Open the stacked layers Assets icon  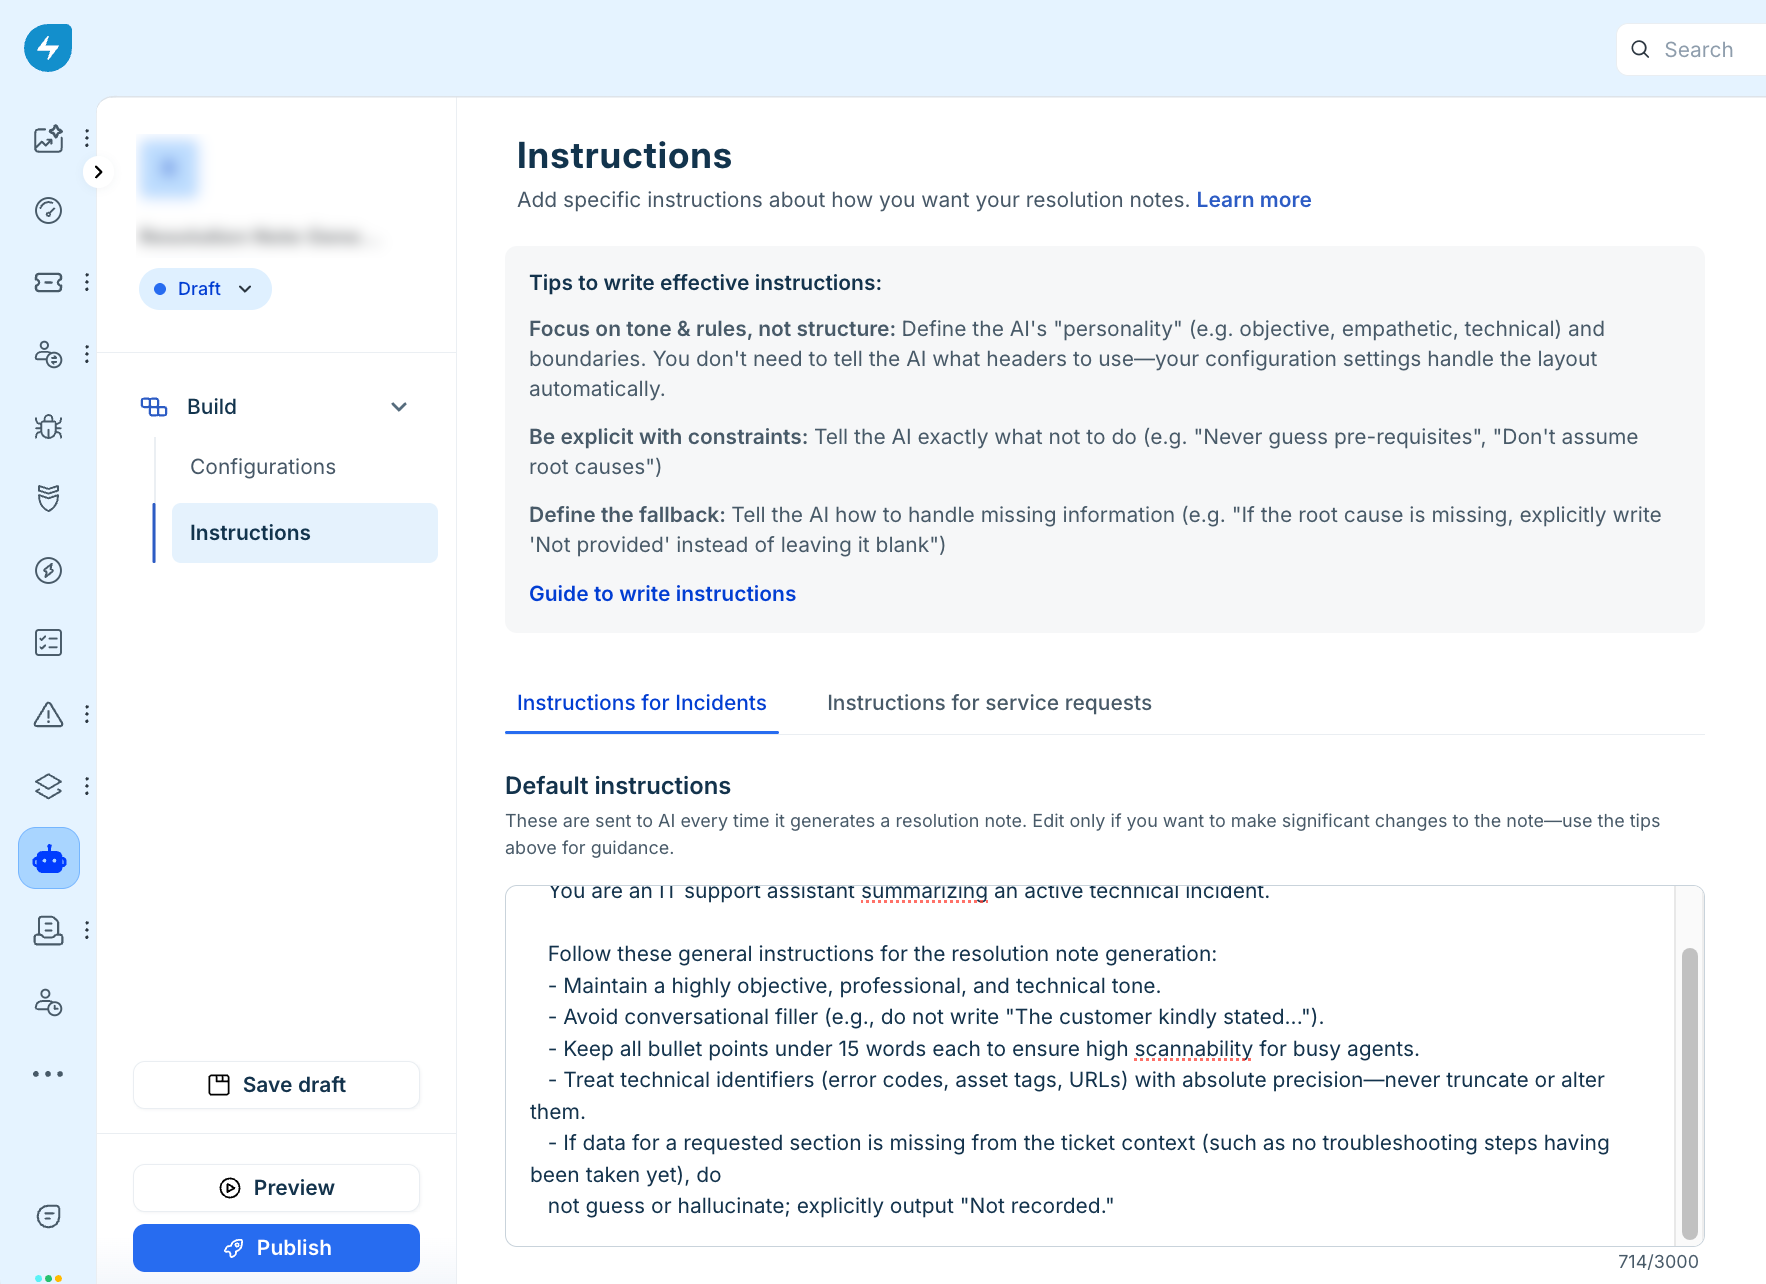[x=48, y=786]
